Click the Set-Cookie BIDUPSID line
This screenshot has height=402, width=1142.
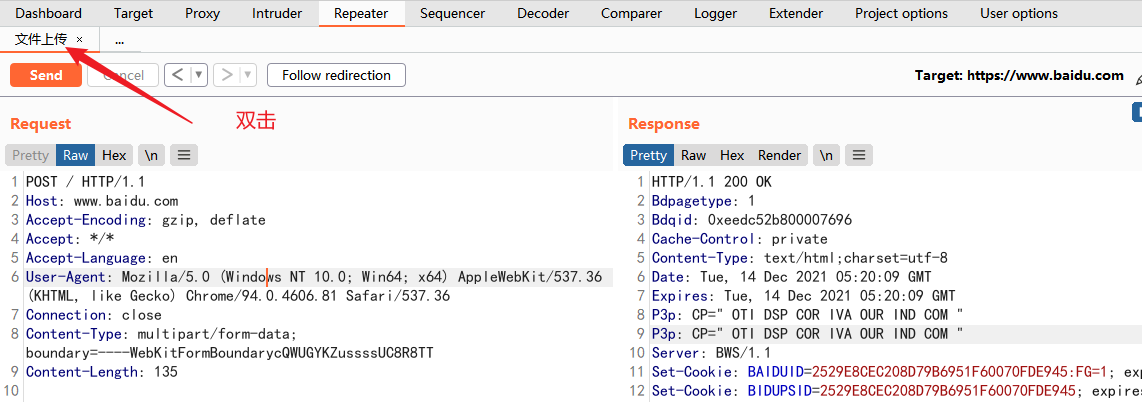click(897, 390)
